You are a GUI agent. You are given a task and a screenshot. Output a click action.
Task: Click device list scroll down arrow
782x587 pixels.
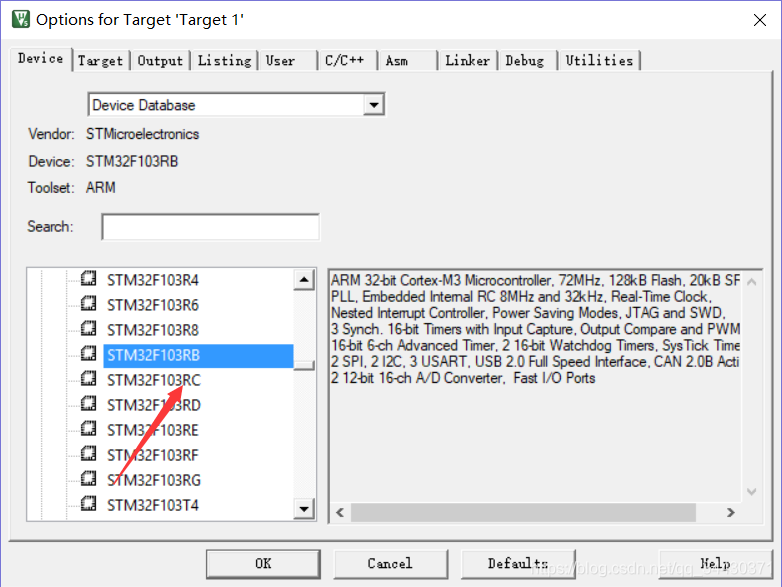(304, 509)
